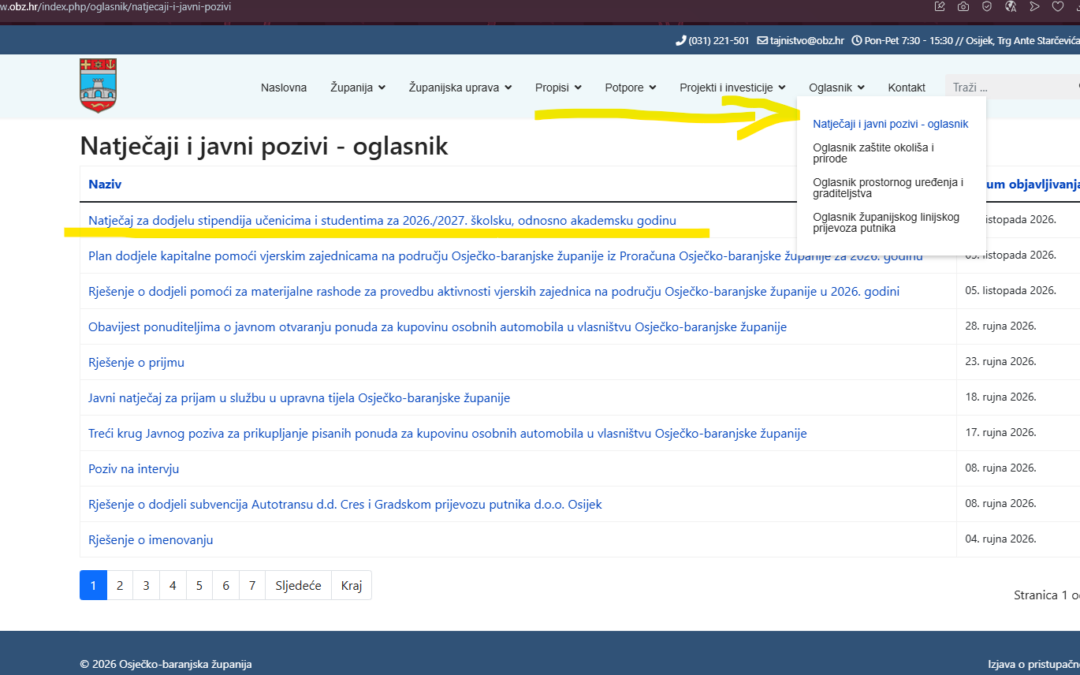The width and height of the screenshot is (1080, 675).
Task: Click the date in Rješenje o dodjeli pomoći row
Action: pyautogui.click(x=1010, y=291)
